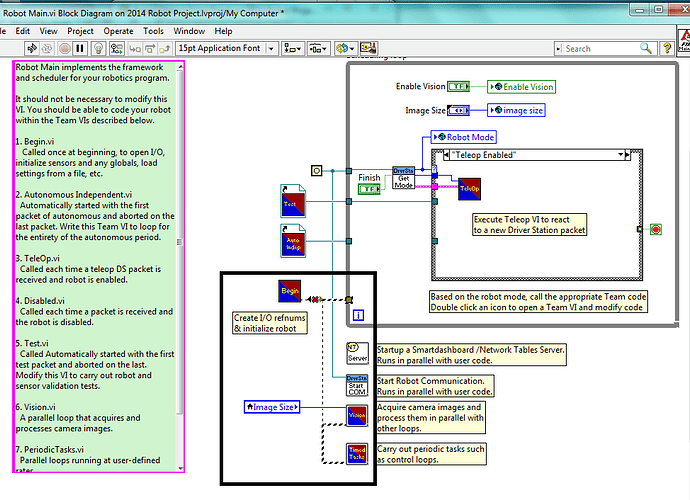Select the NT Server VI icon
Screen dimensions: 690x500
click(x=357, y=353)
